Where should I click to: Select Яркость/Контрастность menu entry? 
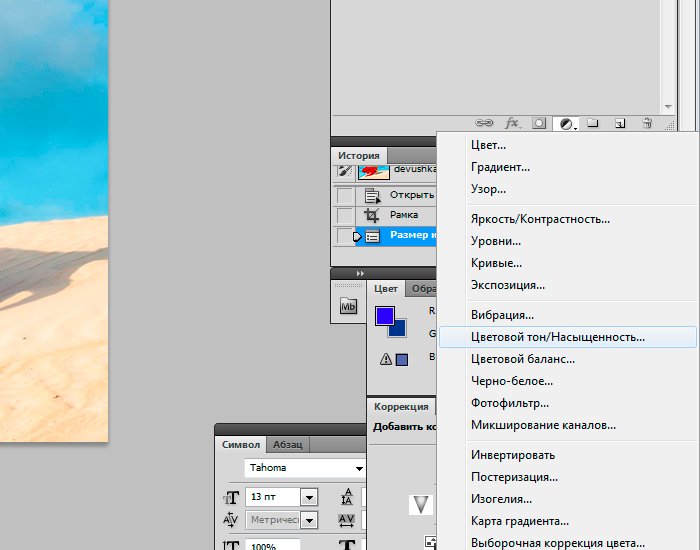(540, 219)
